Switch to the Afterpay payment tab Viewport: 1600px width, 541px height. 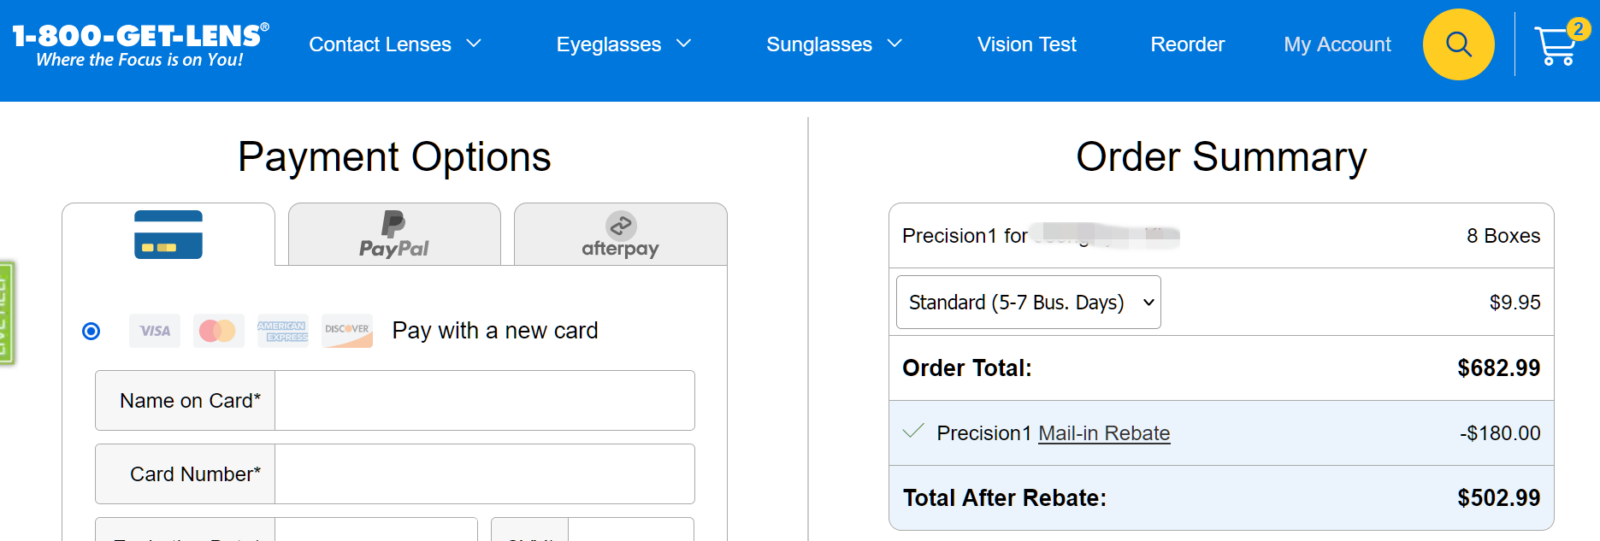click(620, 235)
